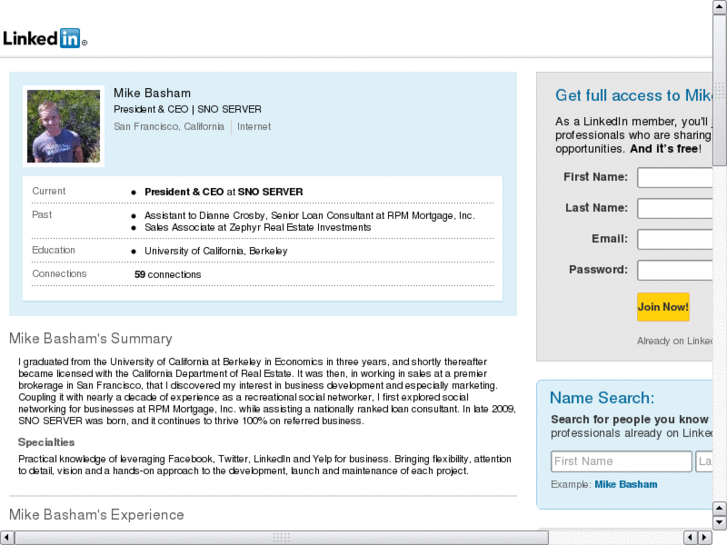727x545 pixels.
Task: Click the vertical scrollbar thumb
Action: click(x=719, y=90)
